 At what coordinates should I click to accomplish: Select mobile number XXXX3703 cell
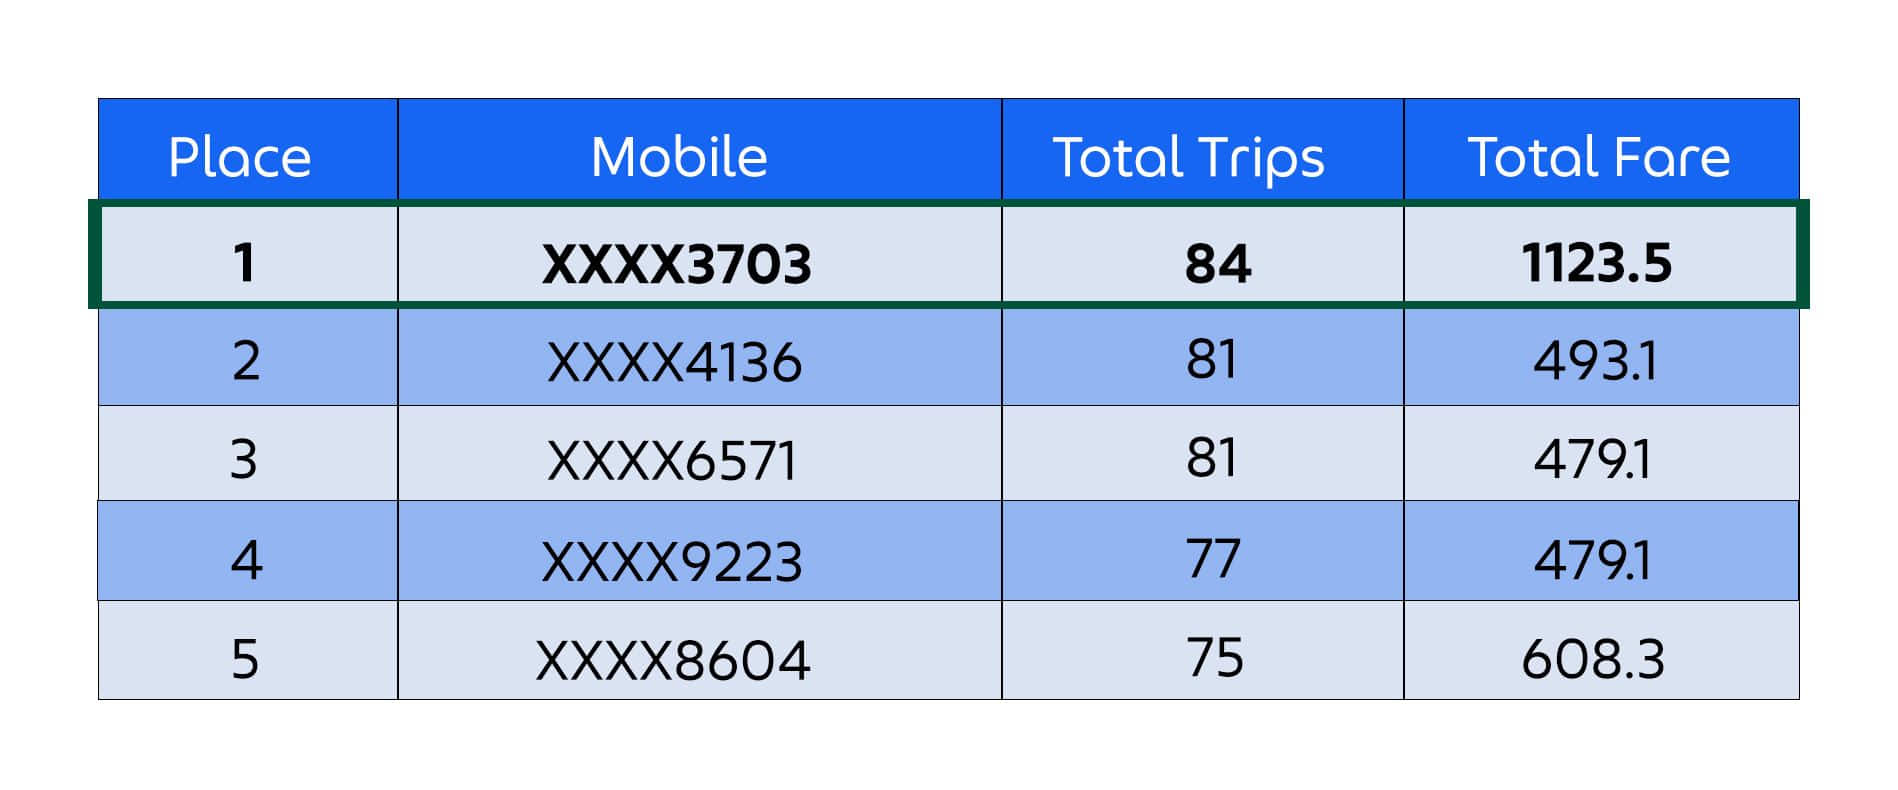700,254
